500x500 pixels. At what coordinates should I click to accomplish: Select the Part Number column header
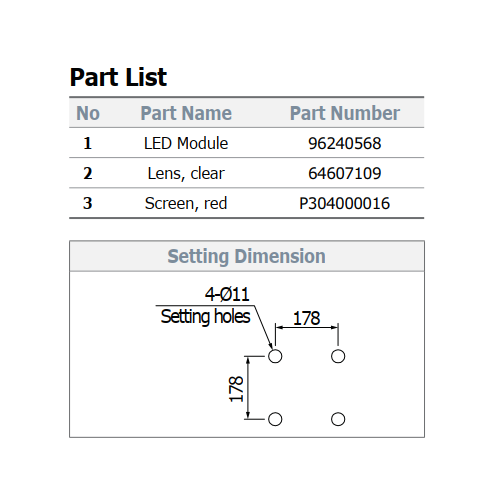[345, 113]
